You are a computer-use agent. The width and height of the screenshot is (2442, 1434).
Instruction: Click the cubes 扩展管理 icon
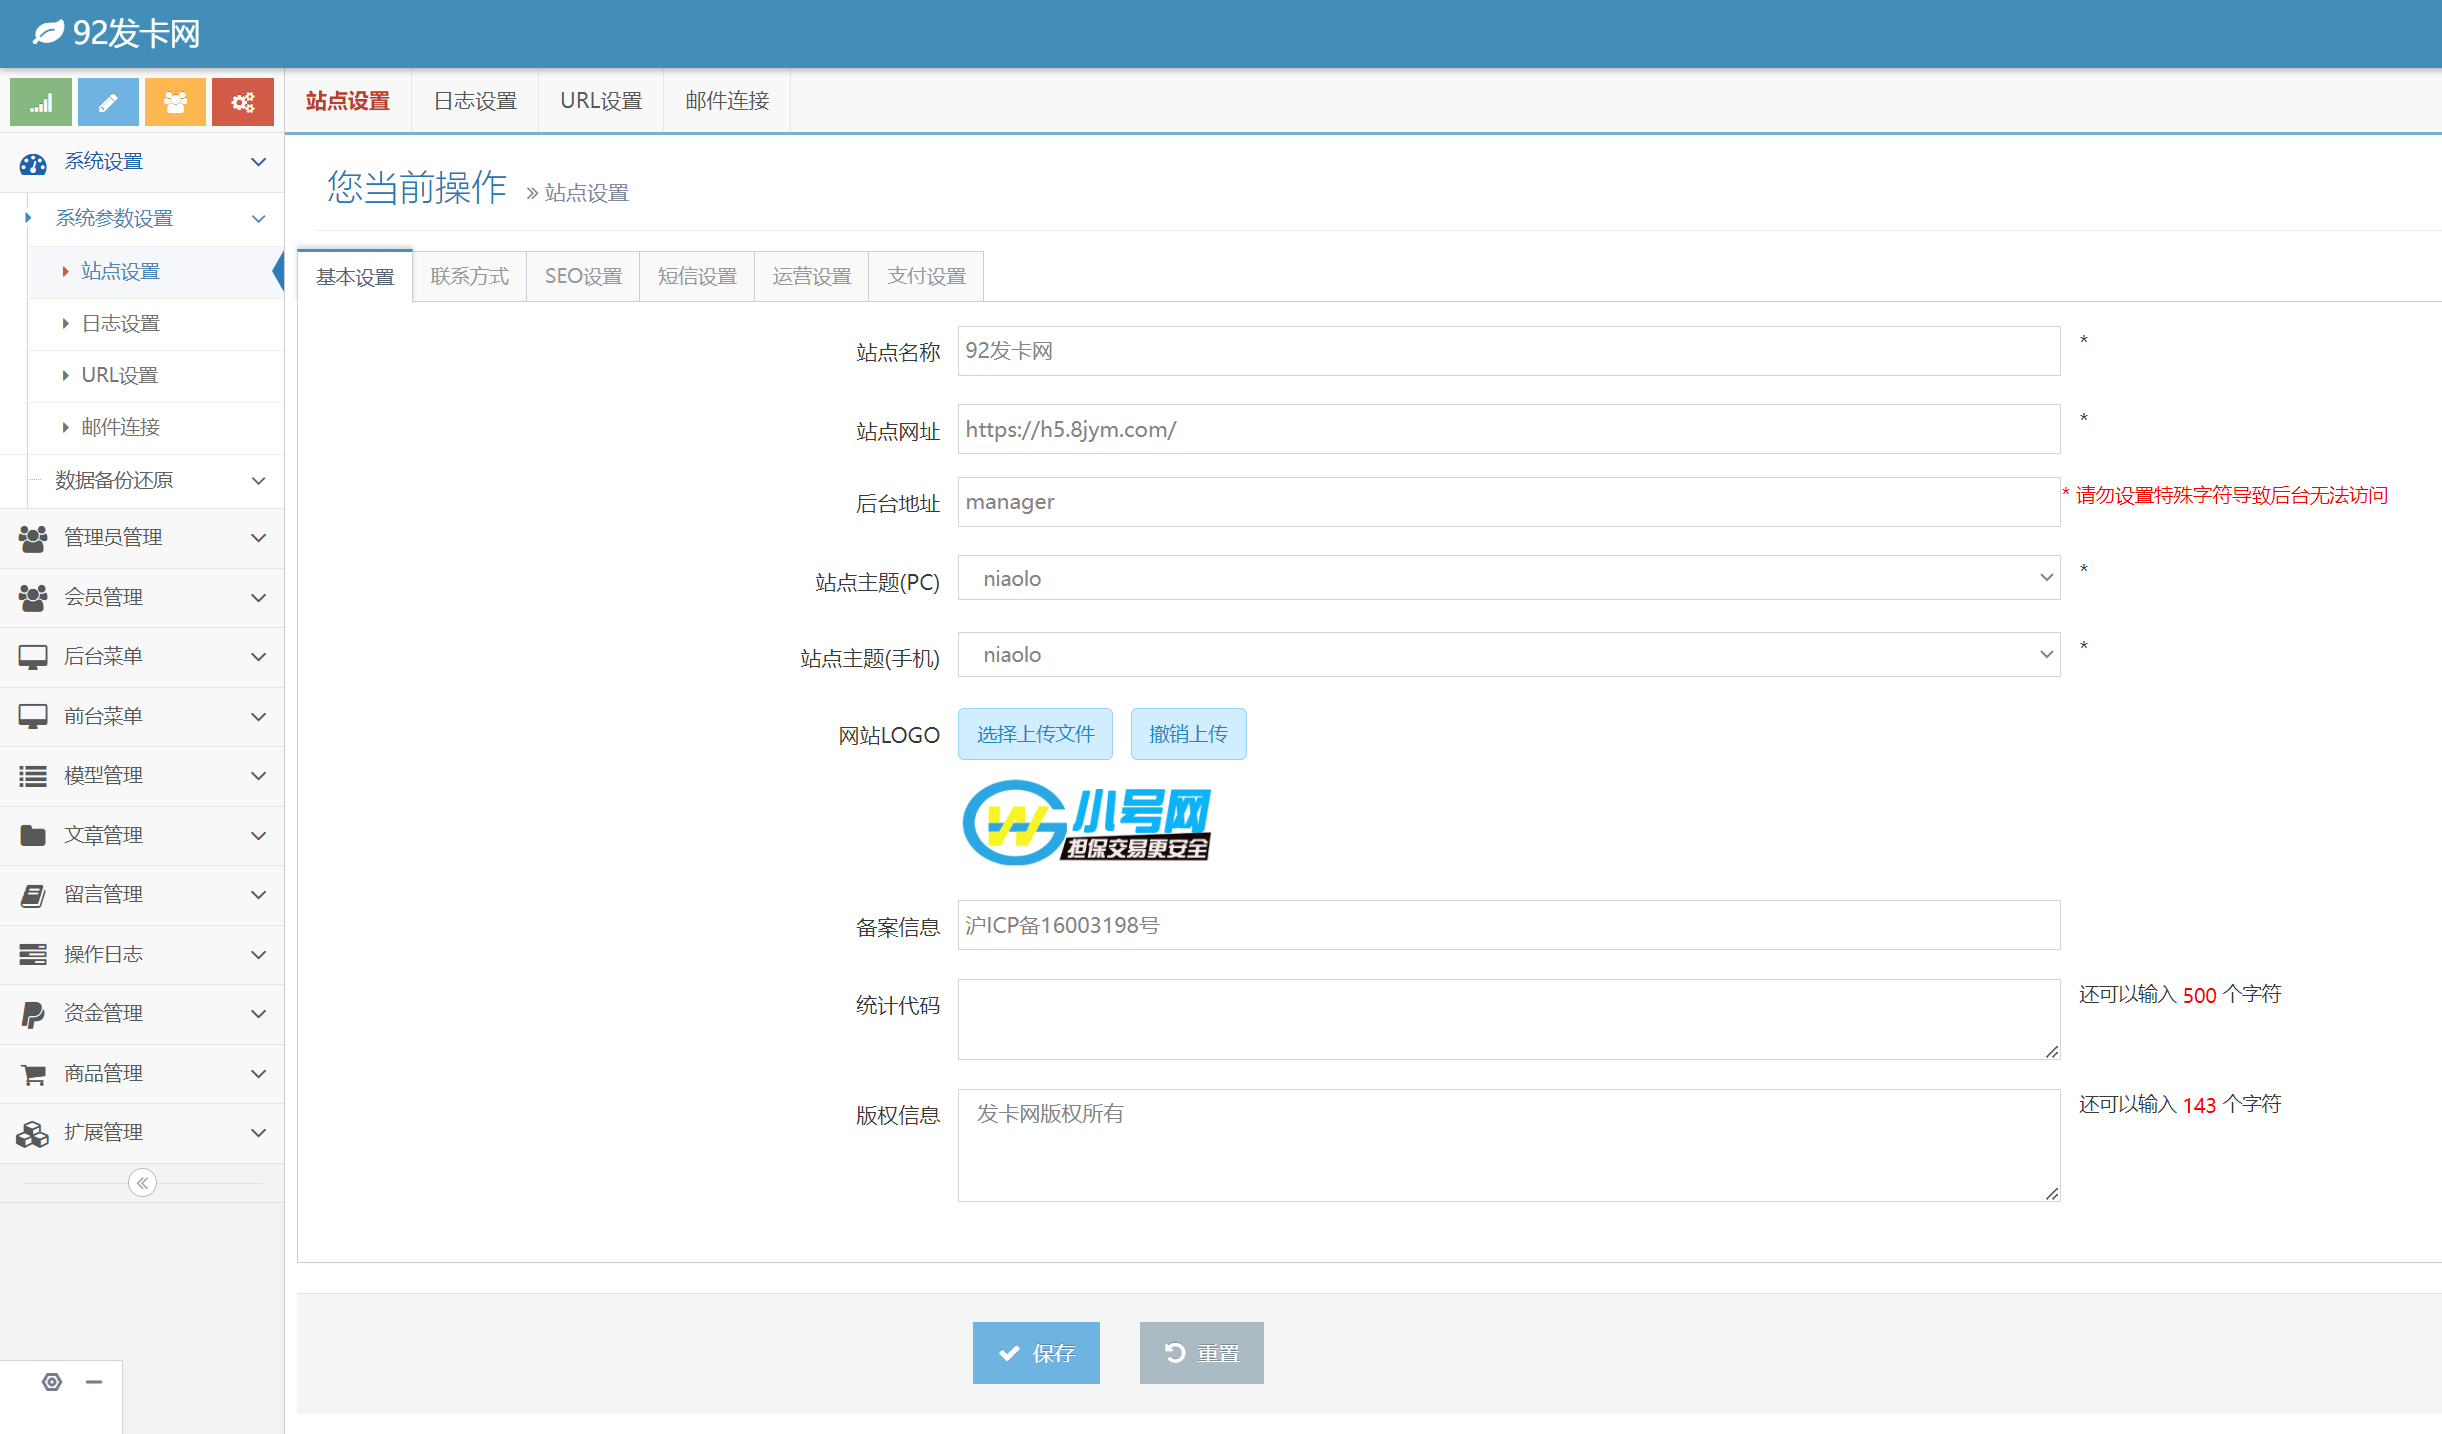pos(33,1133)
